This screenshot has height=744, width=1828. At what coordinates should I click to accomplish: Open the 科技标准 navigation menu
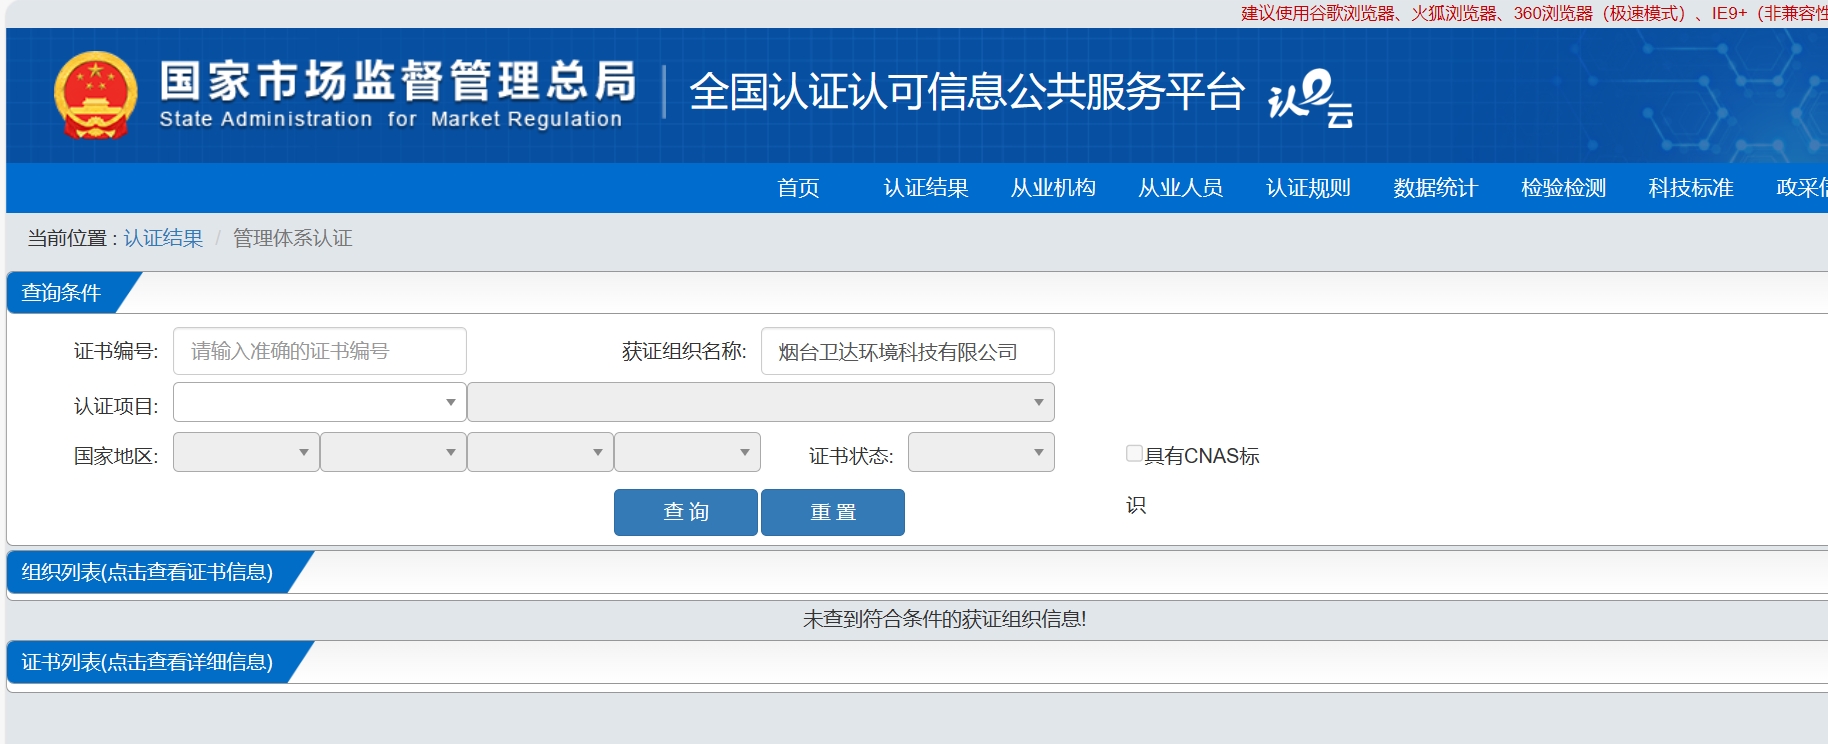[1691, 188]
